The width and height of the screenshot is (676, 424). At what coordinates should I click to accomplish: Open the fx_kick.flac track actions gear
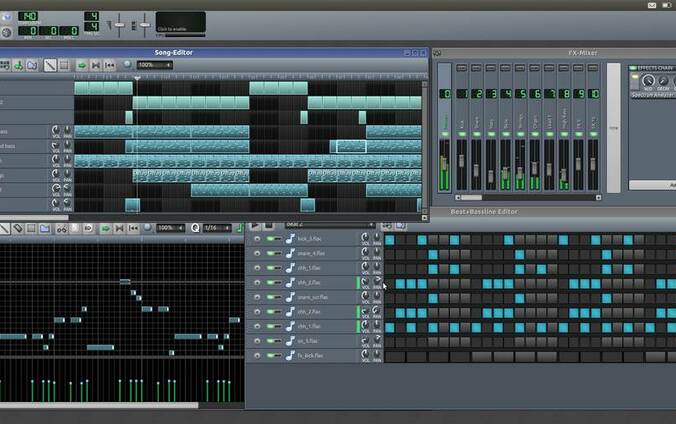tap(257, 355)
